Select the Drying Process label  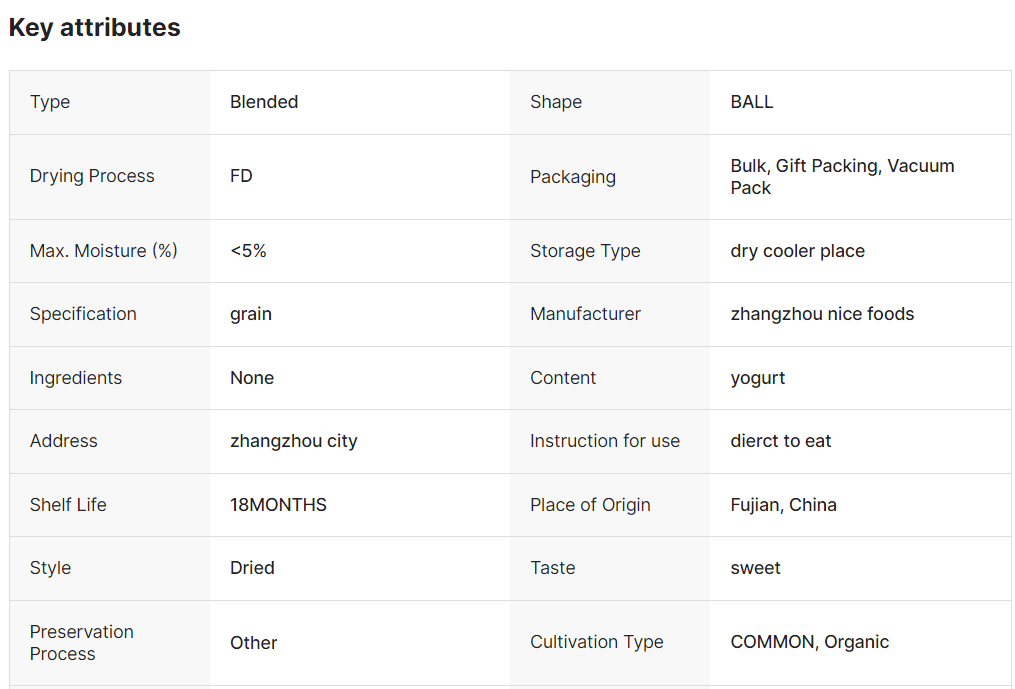pyautogui.click(x=92, y=176)
